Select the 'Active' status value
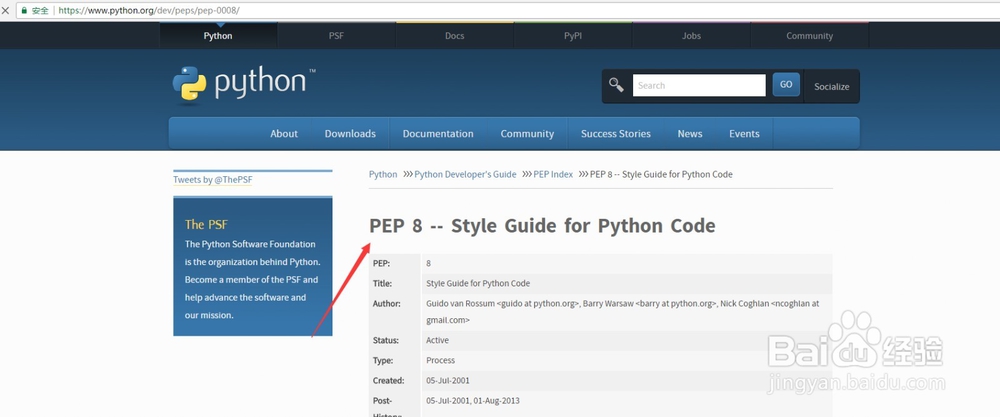Image resolution: width=1000 pixels, height=417 pixels. point(438,340)
